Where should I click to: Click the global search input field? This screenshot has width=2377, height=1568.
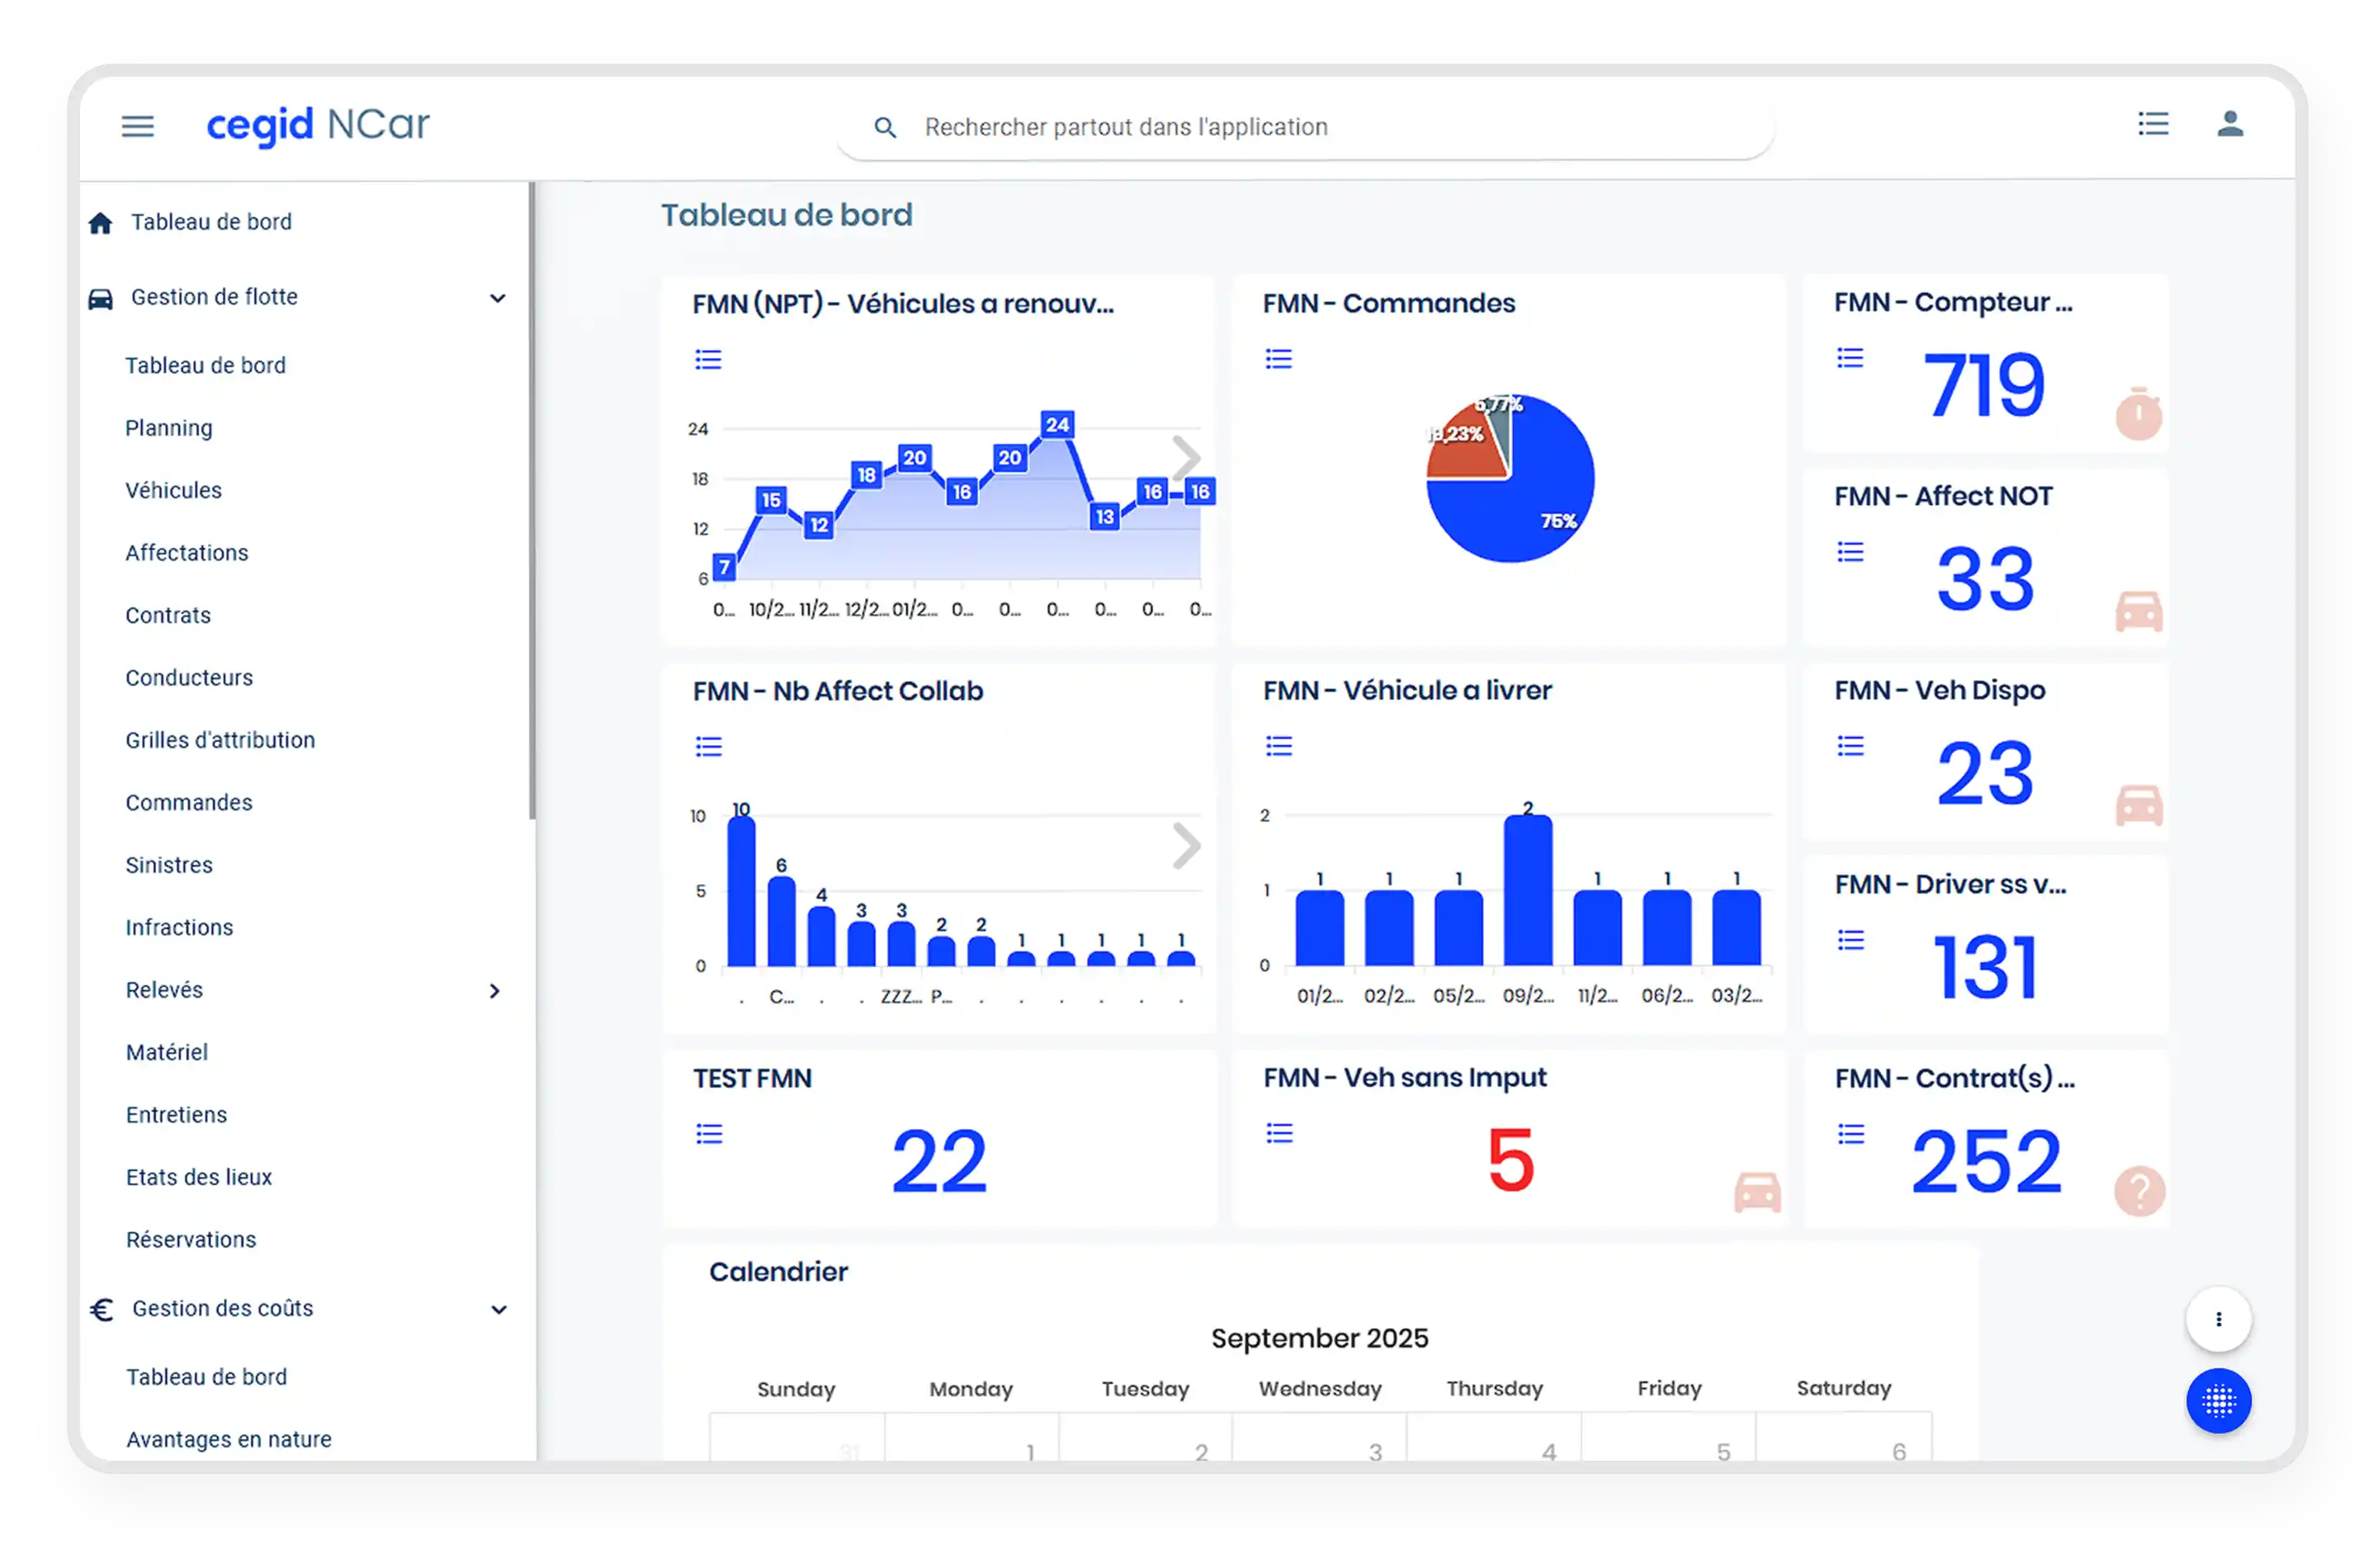click(1300, 127)
